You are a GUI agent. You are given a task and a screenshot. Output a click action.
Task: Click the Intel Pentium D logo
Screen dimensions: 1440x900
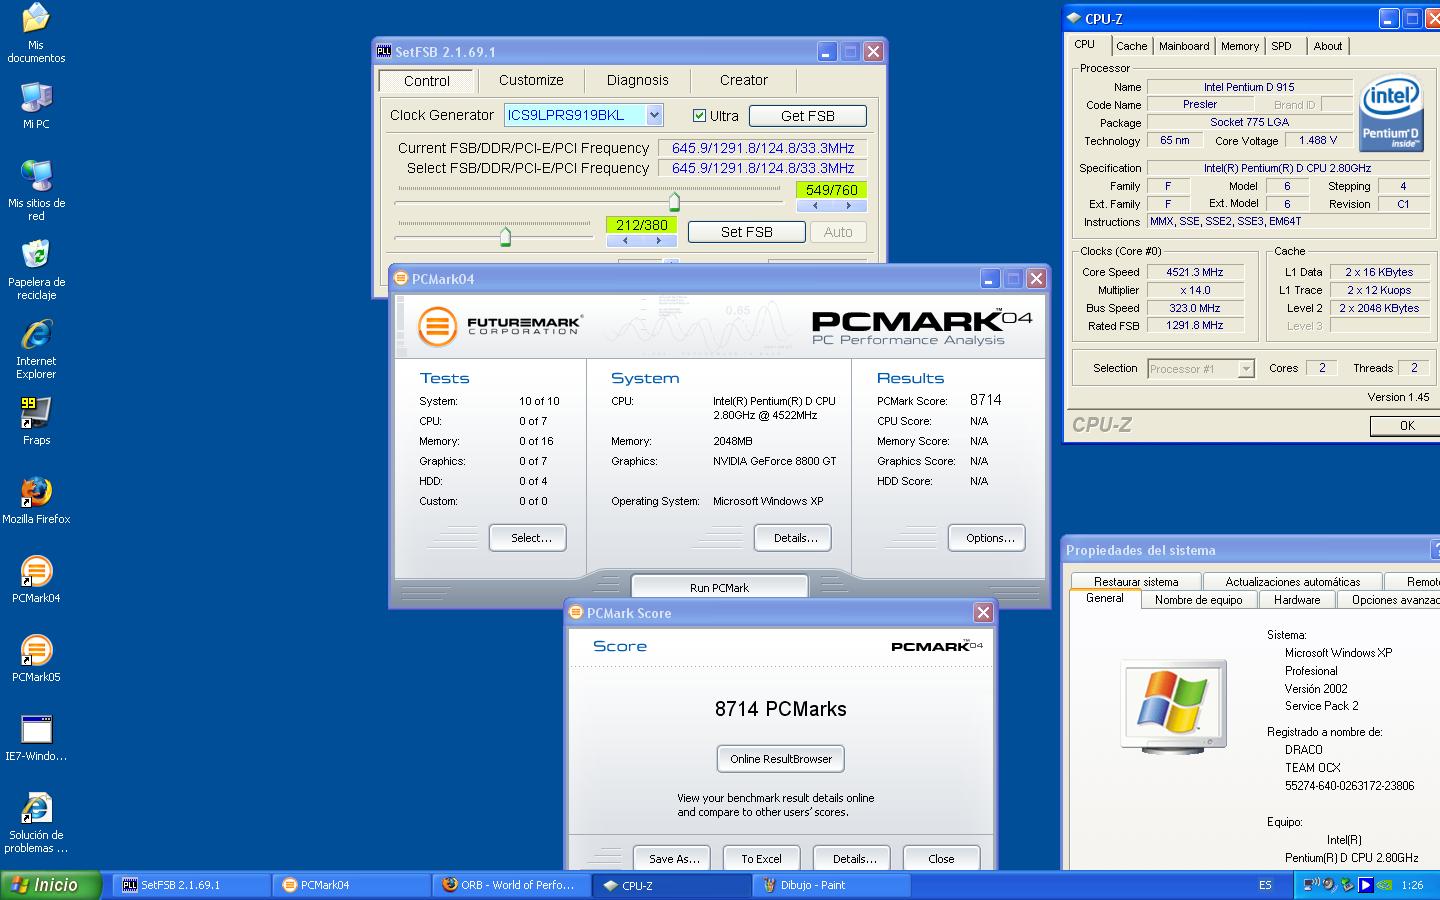click(x=1391, y=115)
